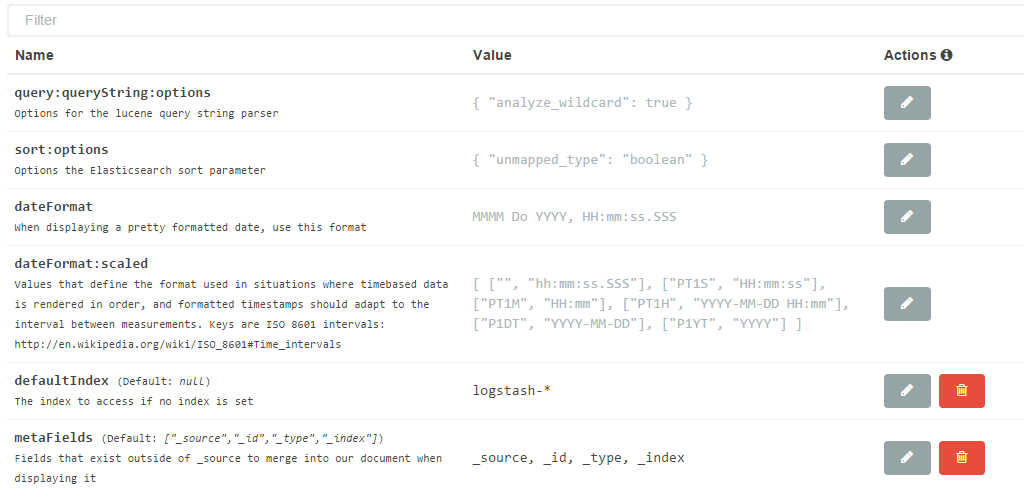The image size is (1024, 494).
Task: Edit the sort:options setting
Action: coord(907,160)
